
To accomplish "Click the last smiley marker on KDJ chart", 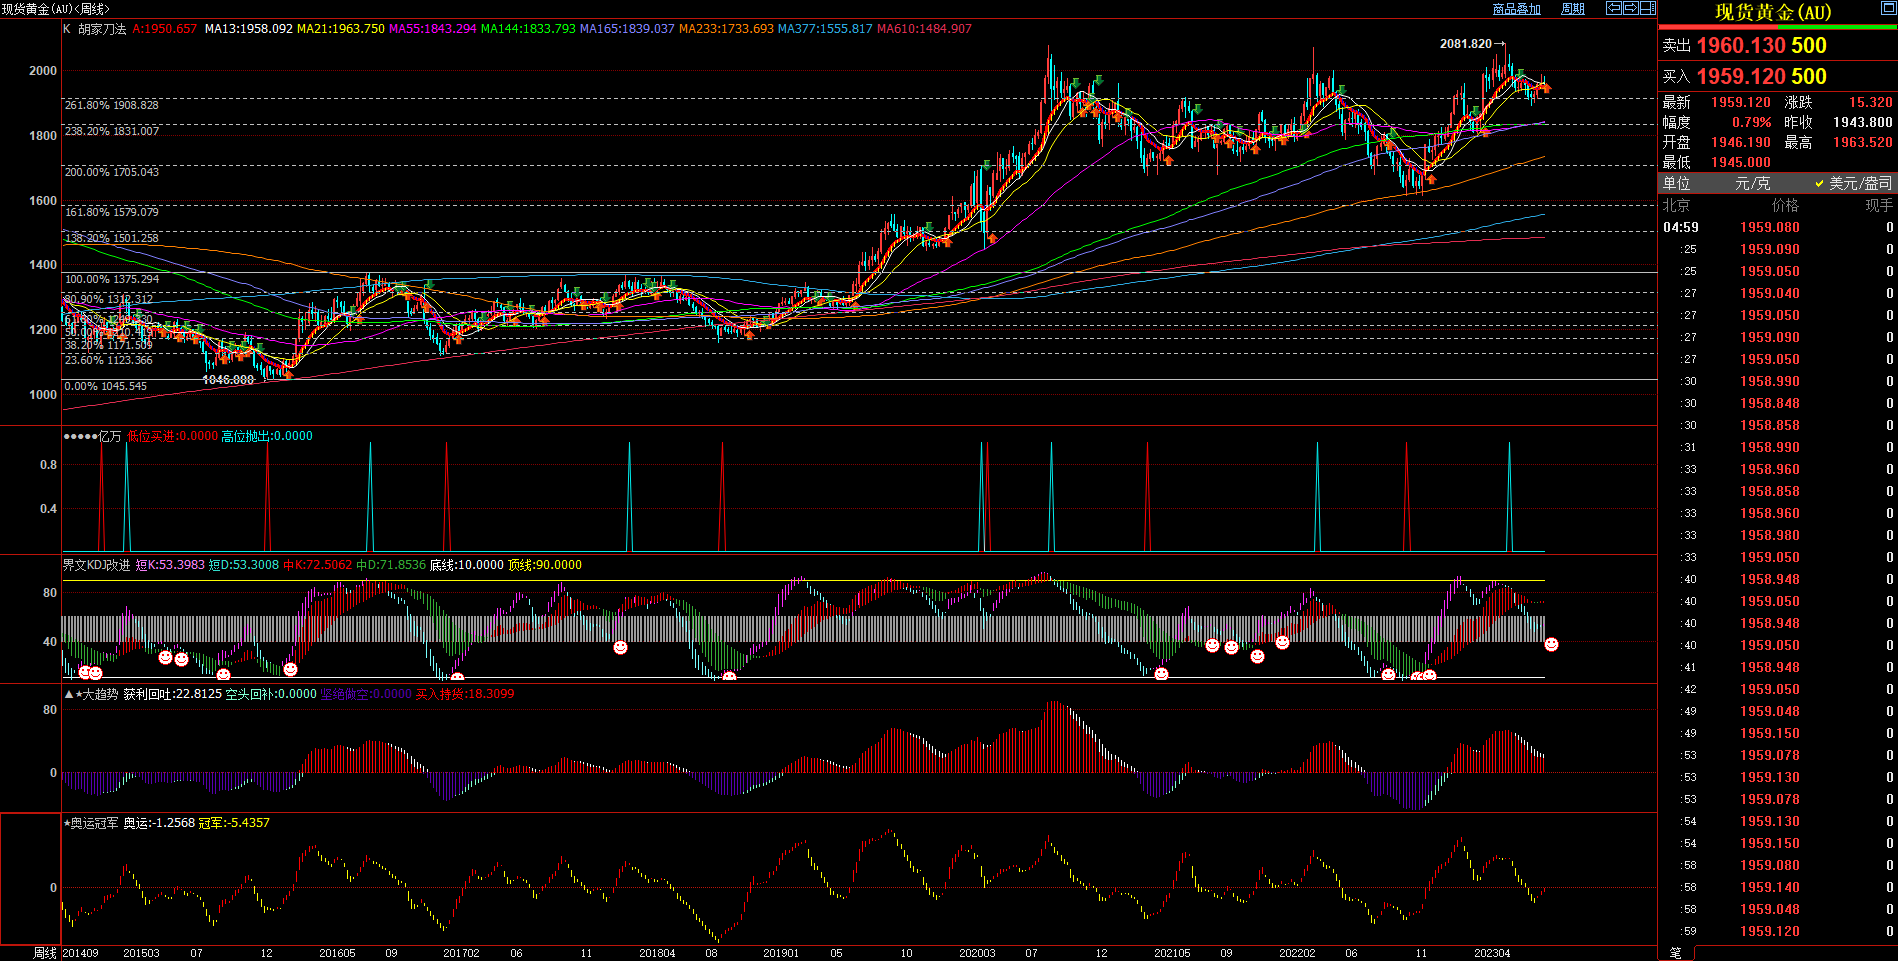I will coord(1551,645).
